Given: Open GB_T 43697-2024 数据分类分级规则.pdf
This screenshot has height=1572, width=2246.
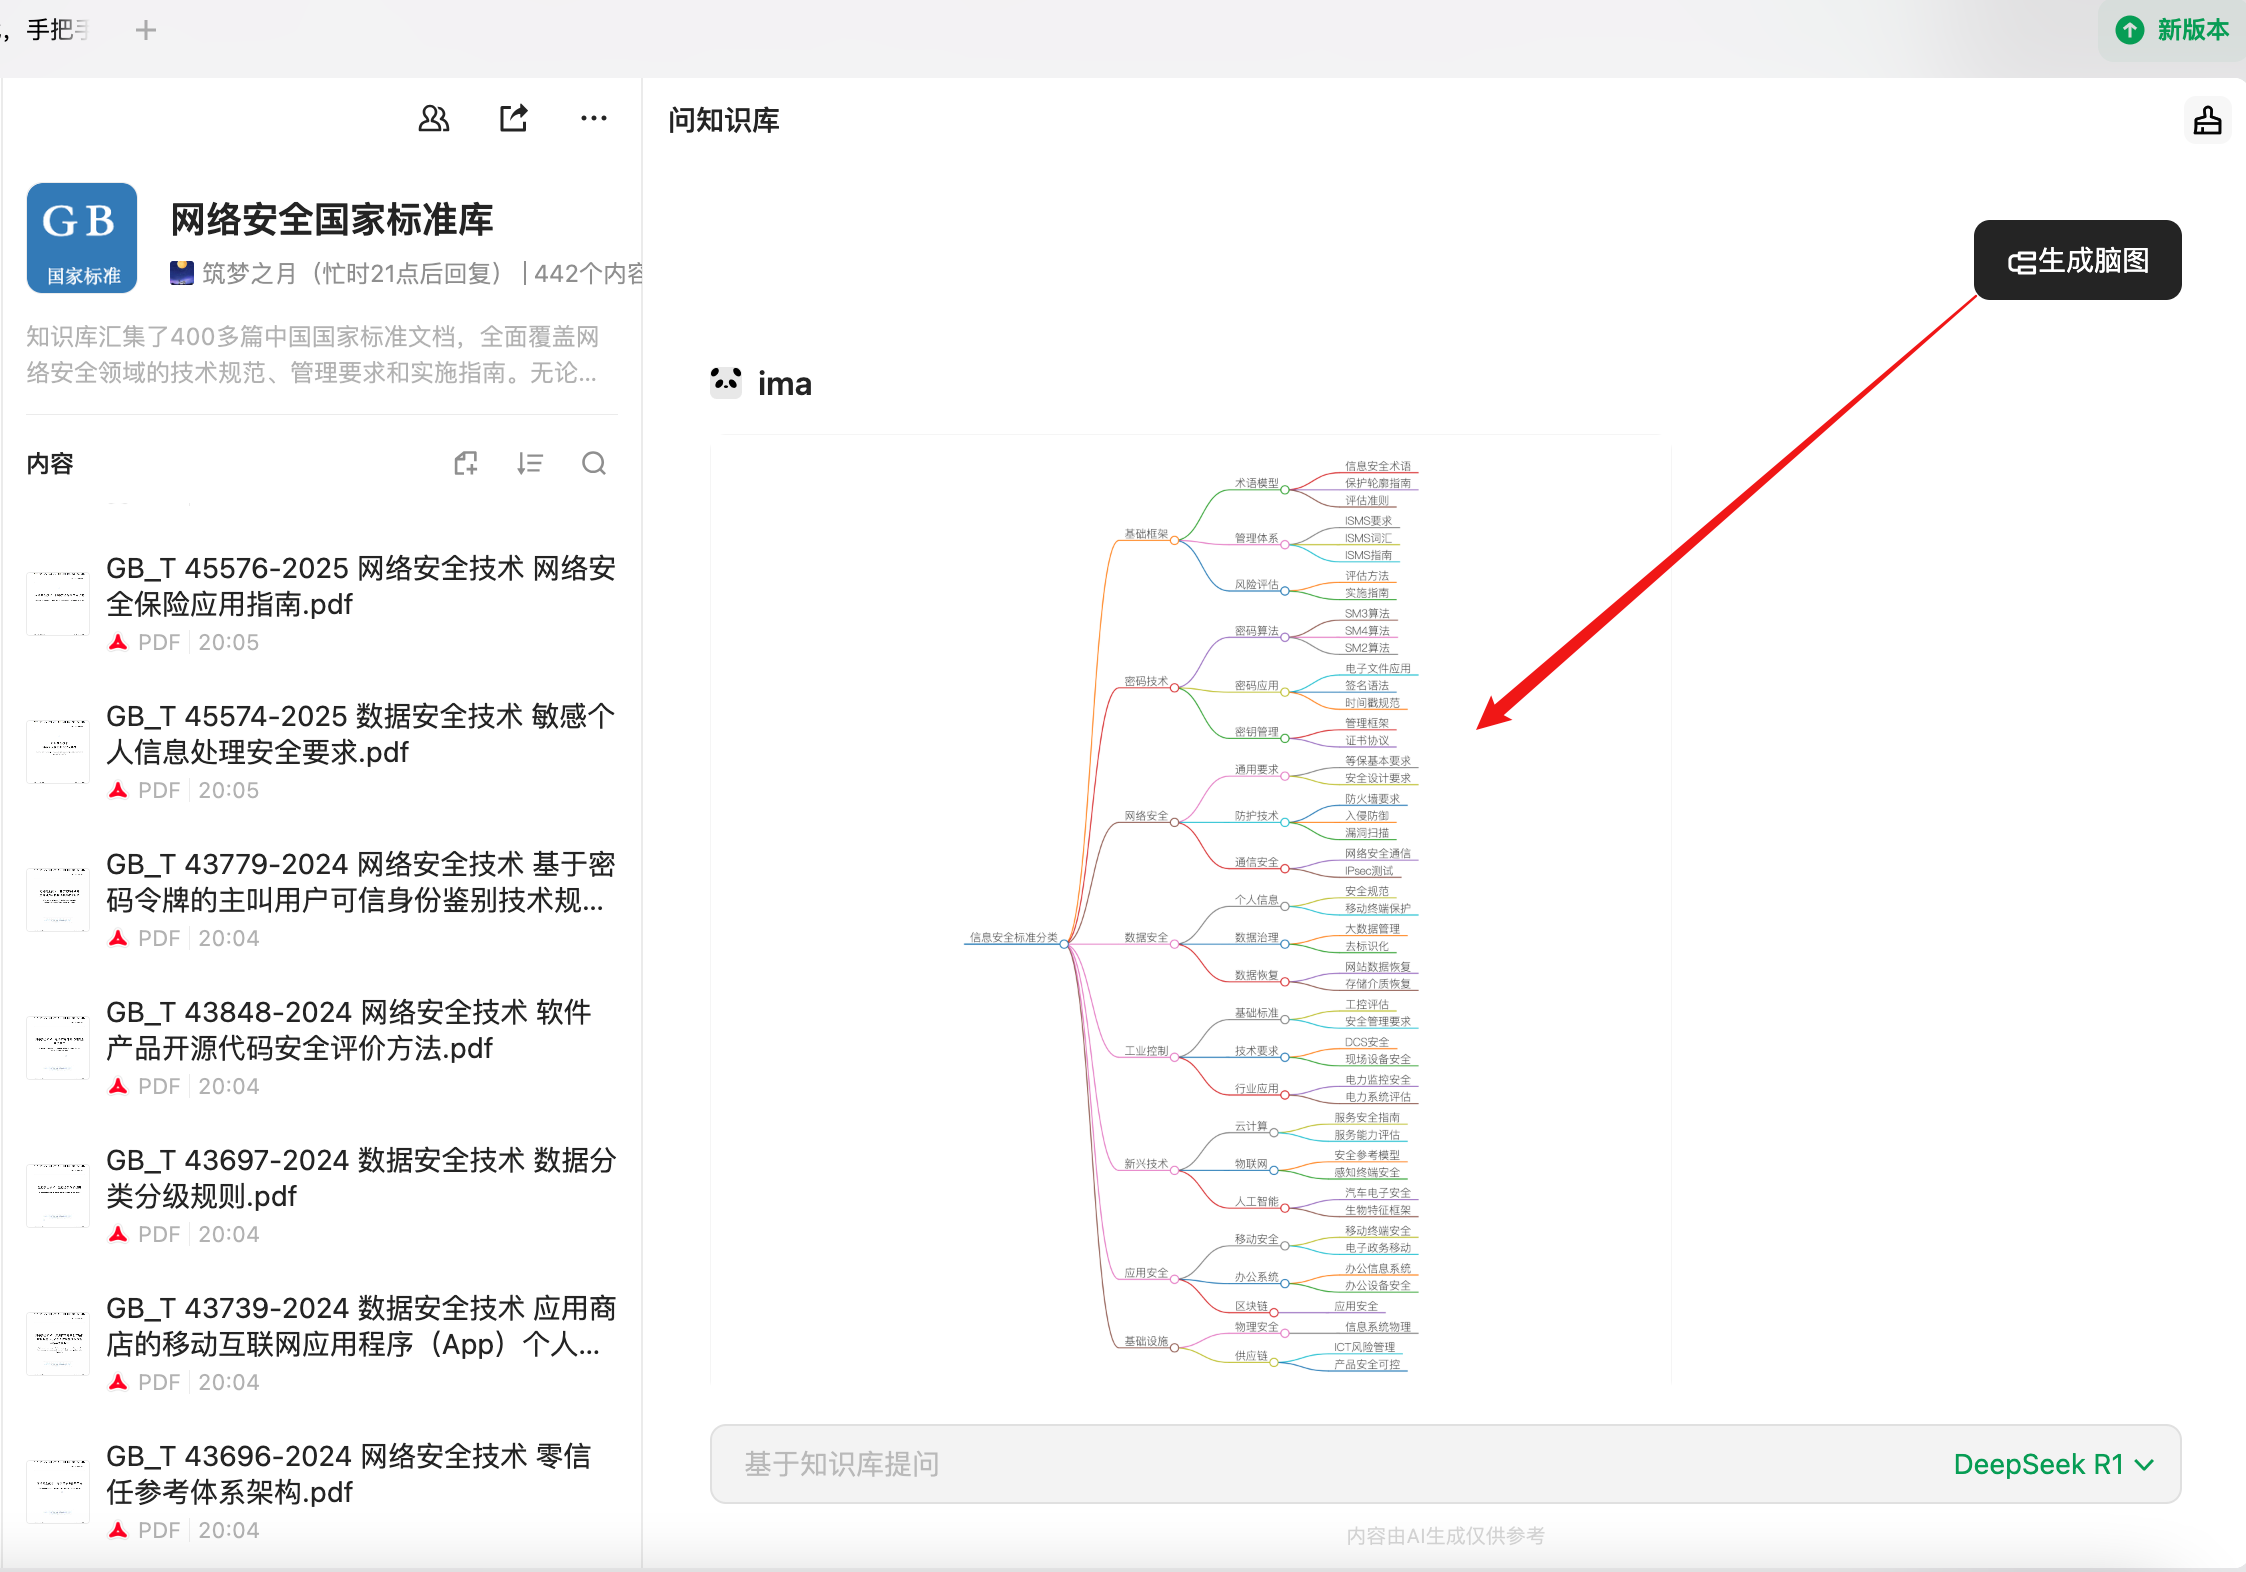Looking at the screenshot, I should (x=360, y=1178).
